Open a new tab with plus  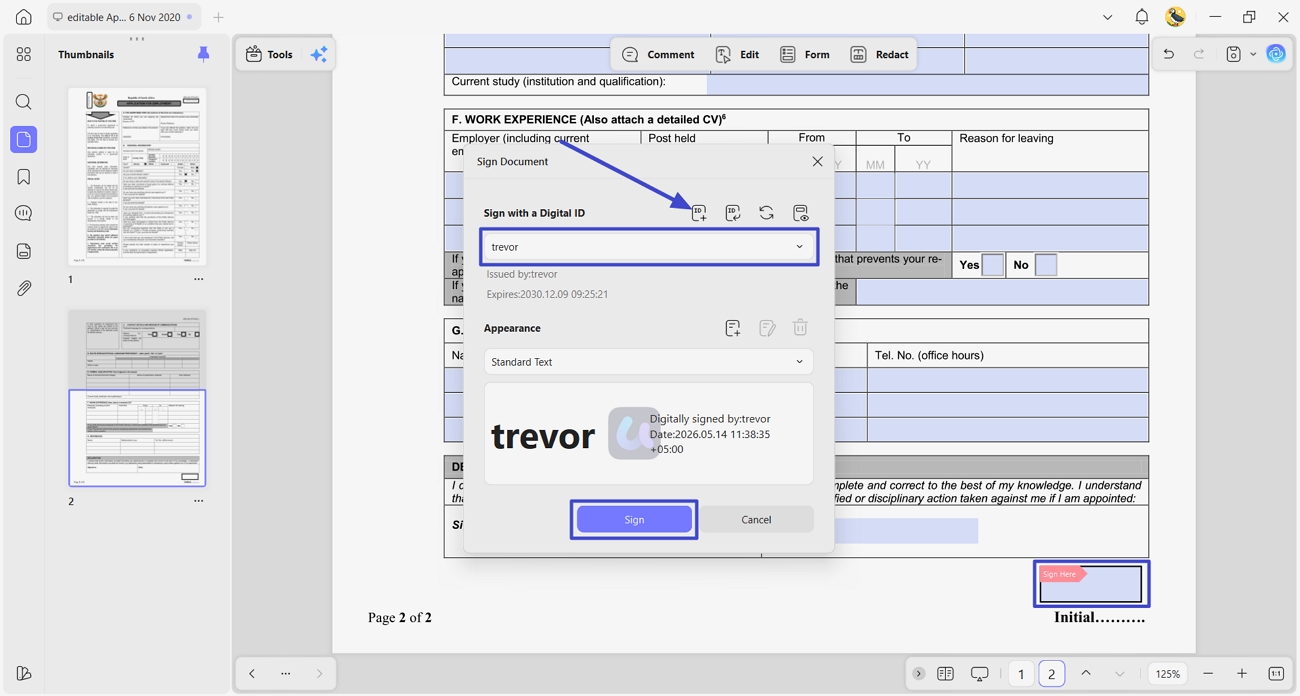218,17
